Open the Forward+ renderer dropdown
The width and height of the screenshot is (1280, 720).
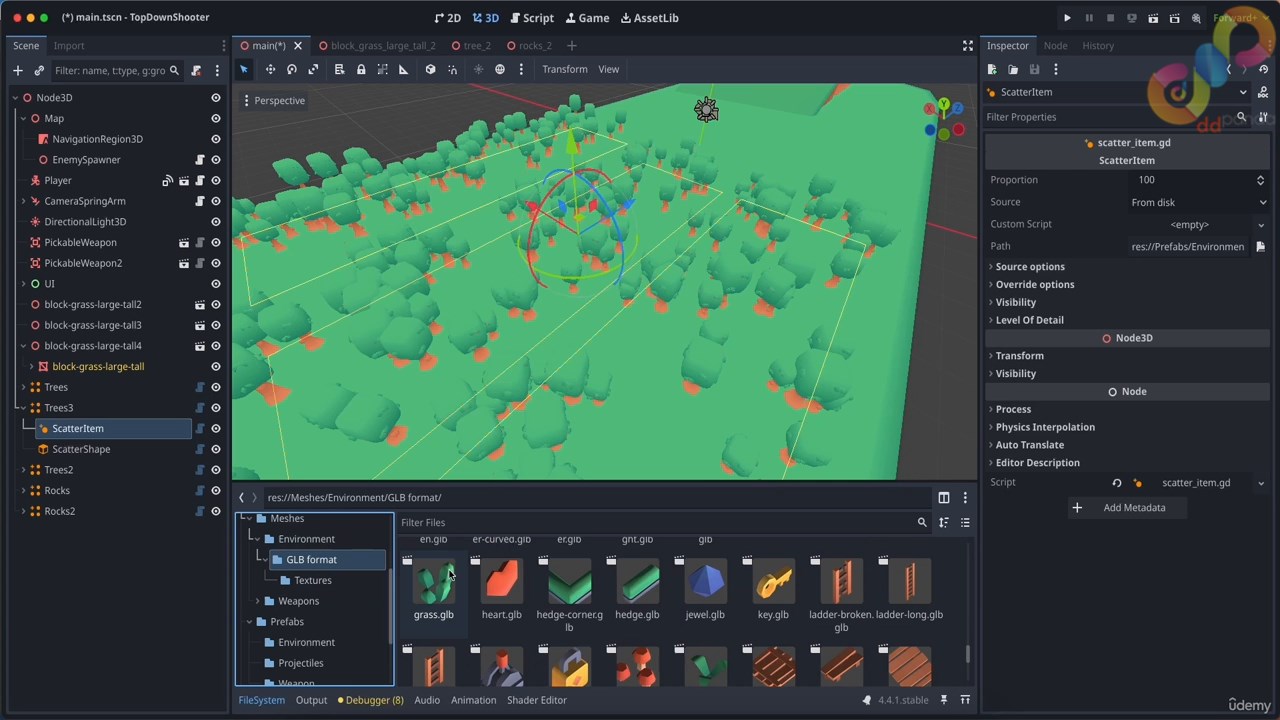point(1240,18)
